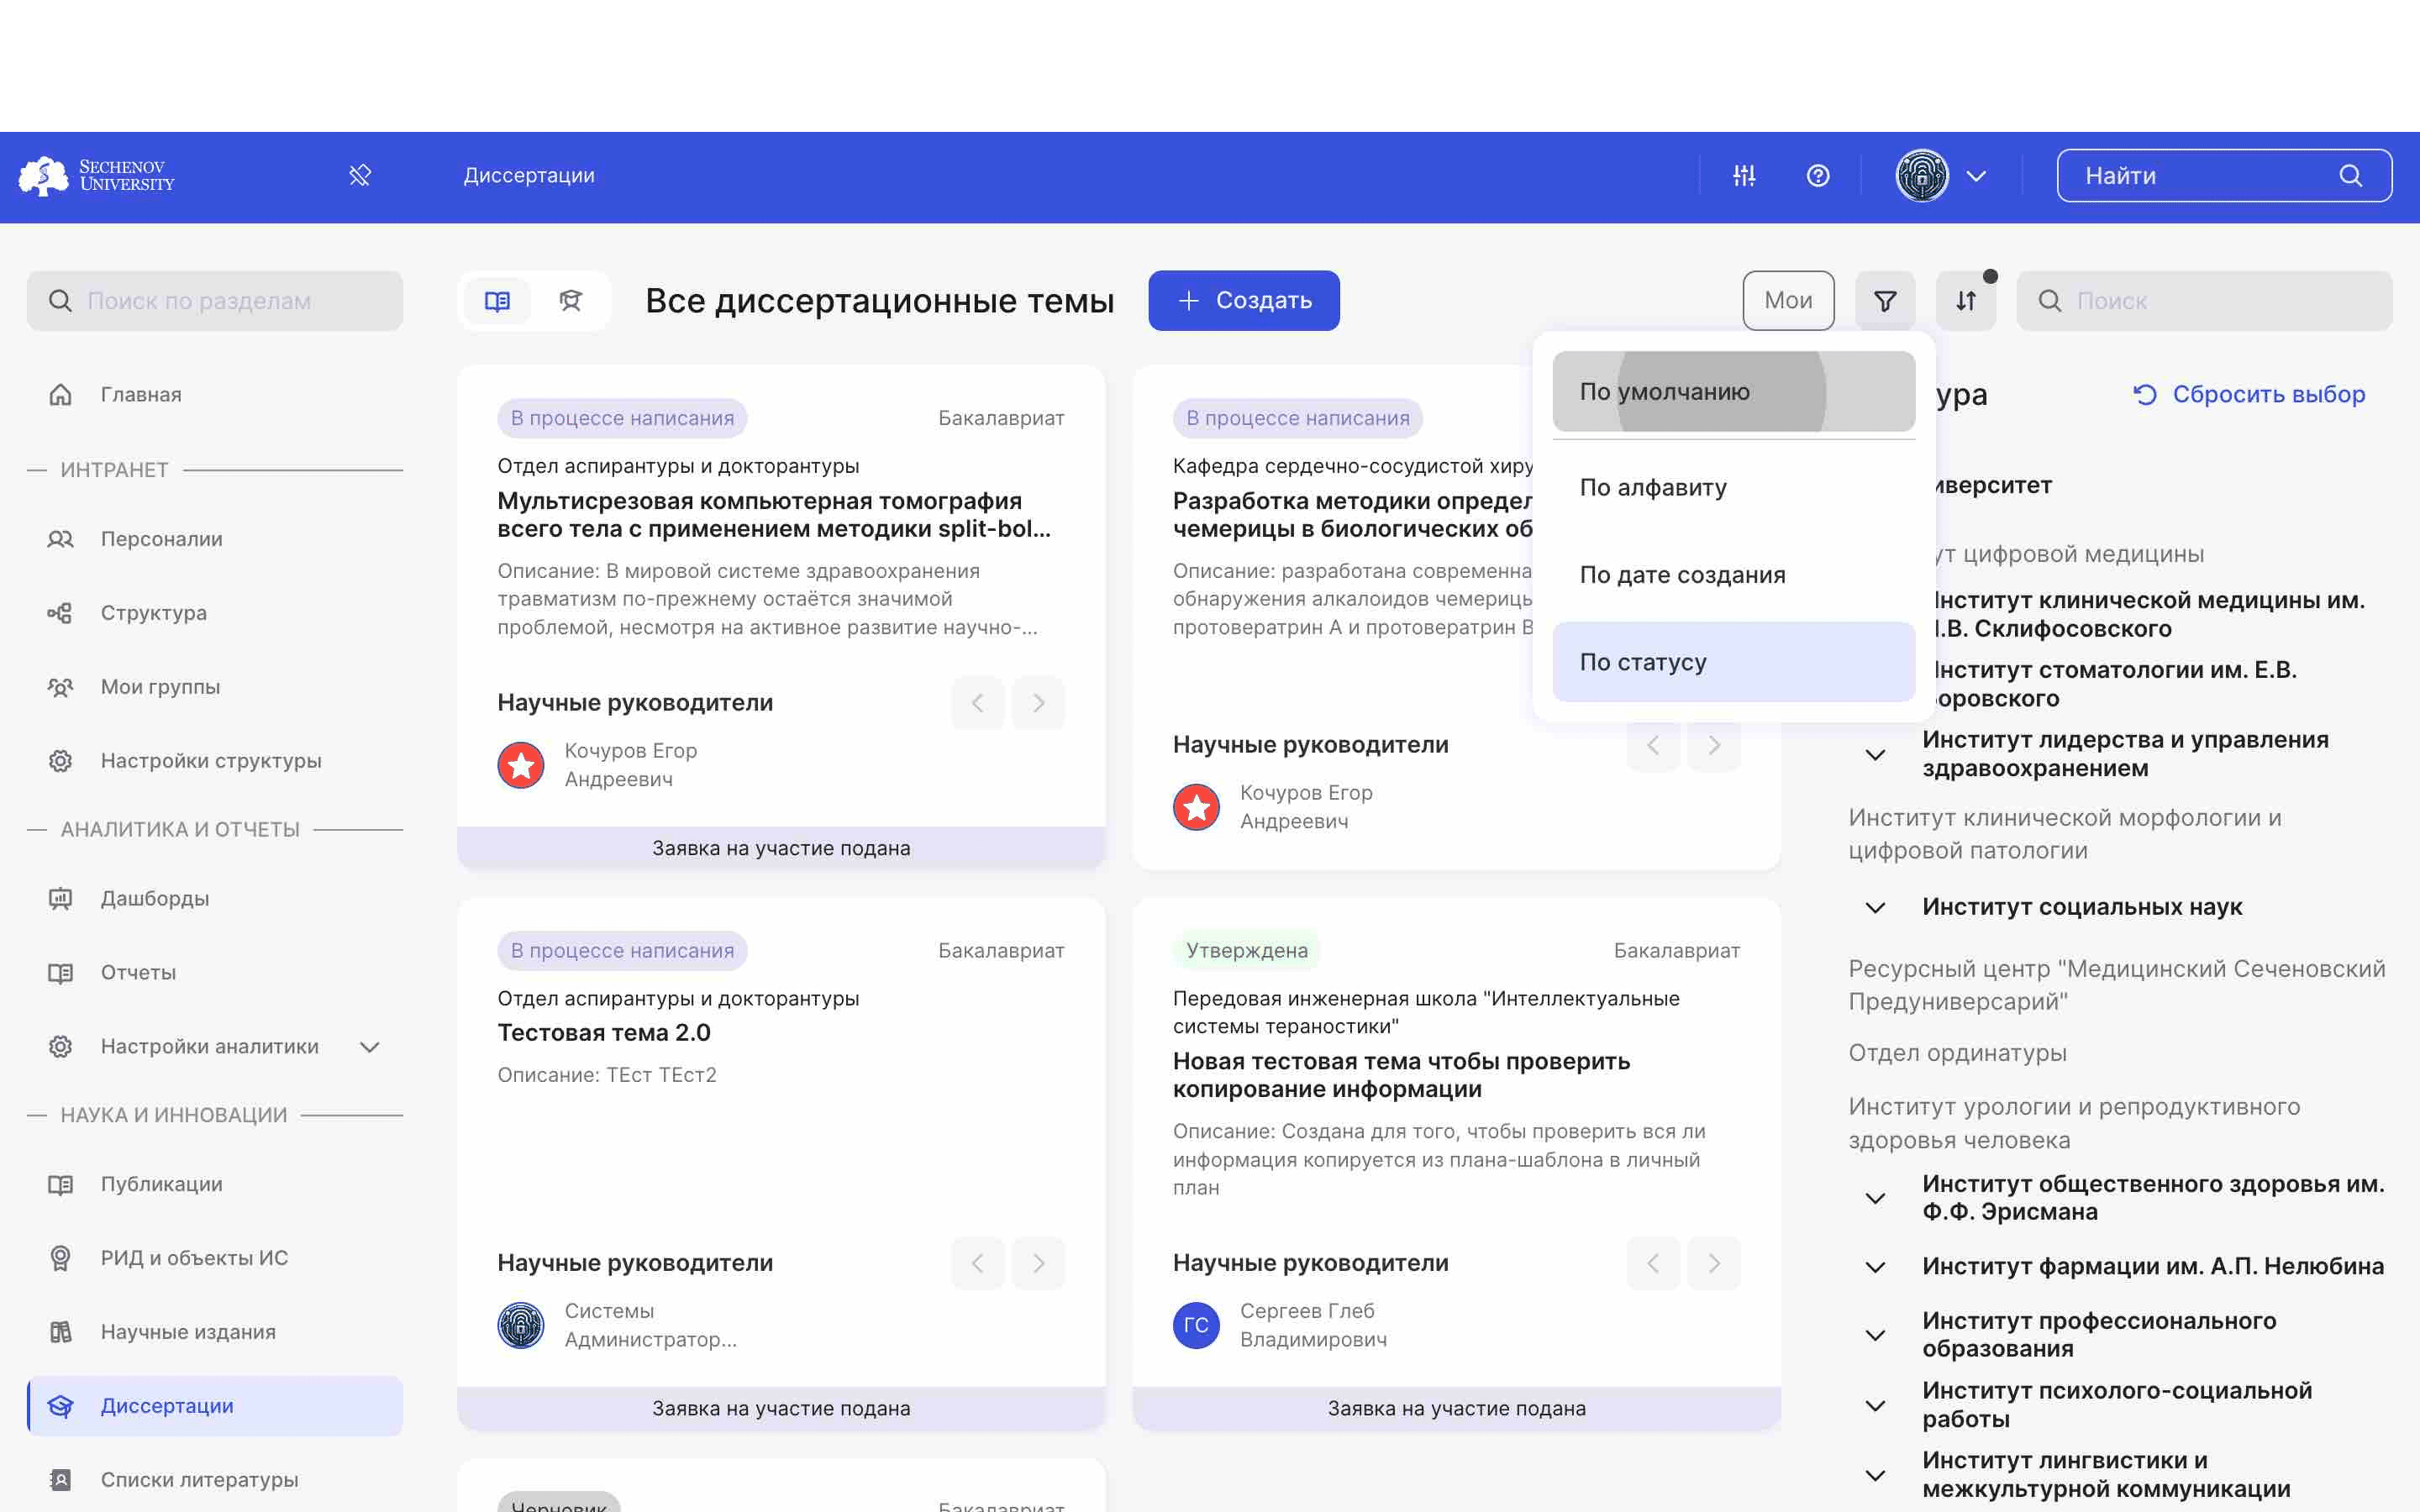
Task: Click the Создать button
Action: click(1243, 301)
